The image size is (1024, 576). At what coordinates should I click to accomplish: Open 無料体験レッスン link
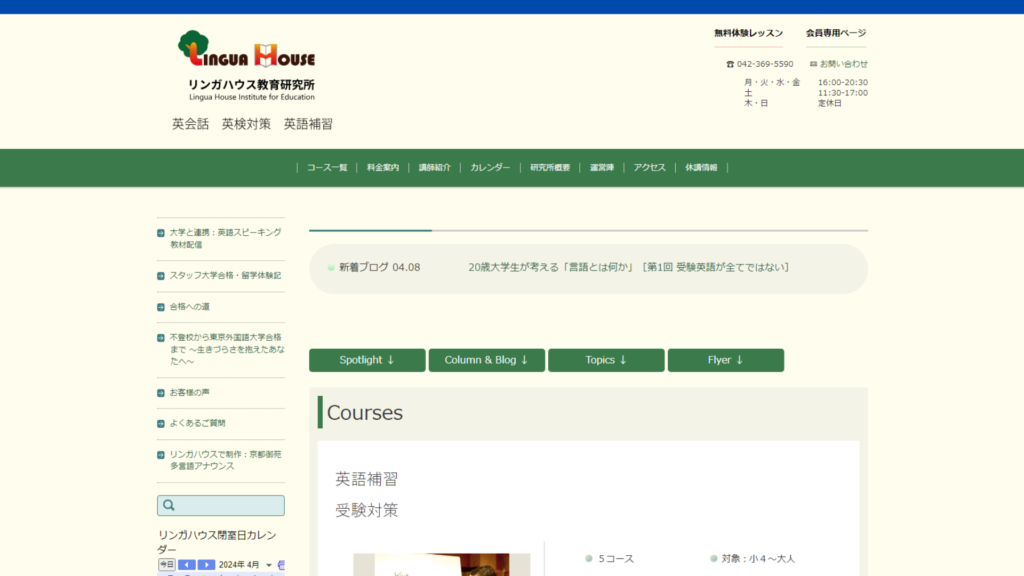(x=748, y=33)
